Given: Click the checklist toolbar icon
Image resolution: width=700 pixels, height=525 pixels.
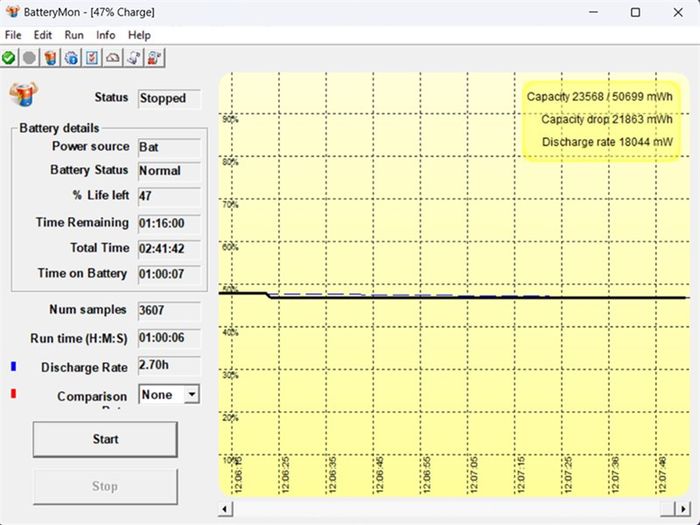Looking at the screenshot, I should click(x=92, y=58).
